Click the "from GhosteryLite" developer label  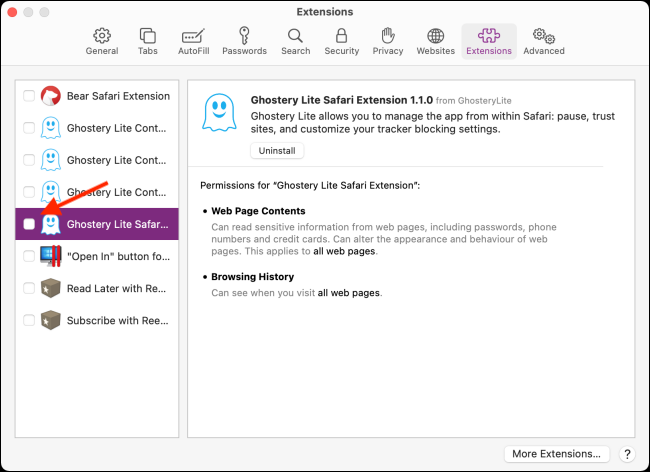[473, 101]
